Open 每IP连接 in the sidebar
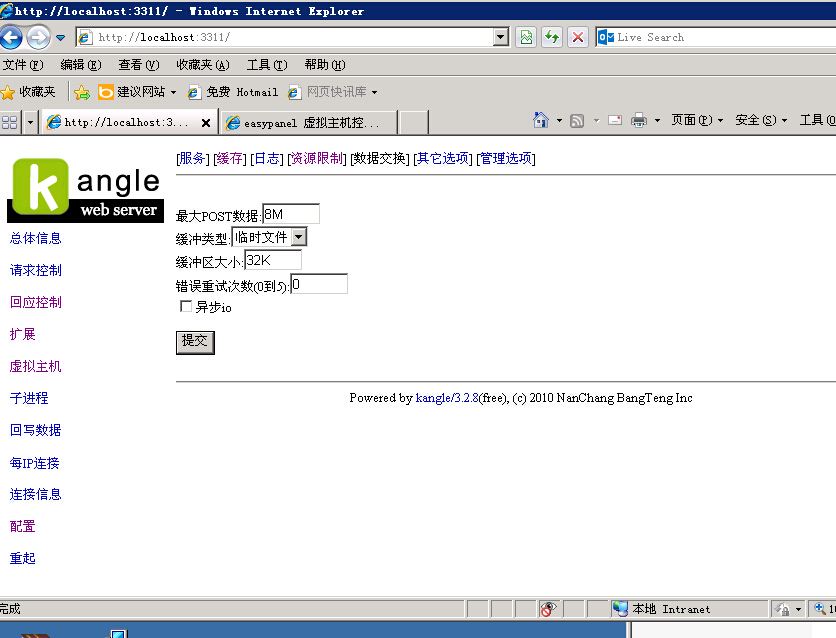The height and width of the screenshot is (638, 836). pyautogui.click(x=35, y=463)
